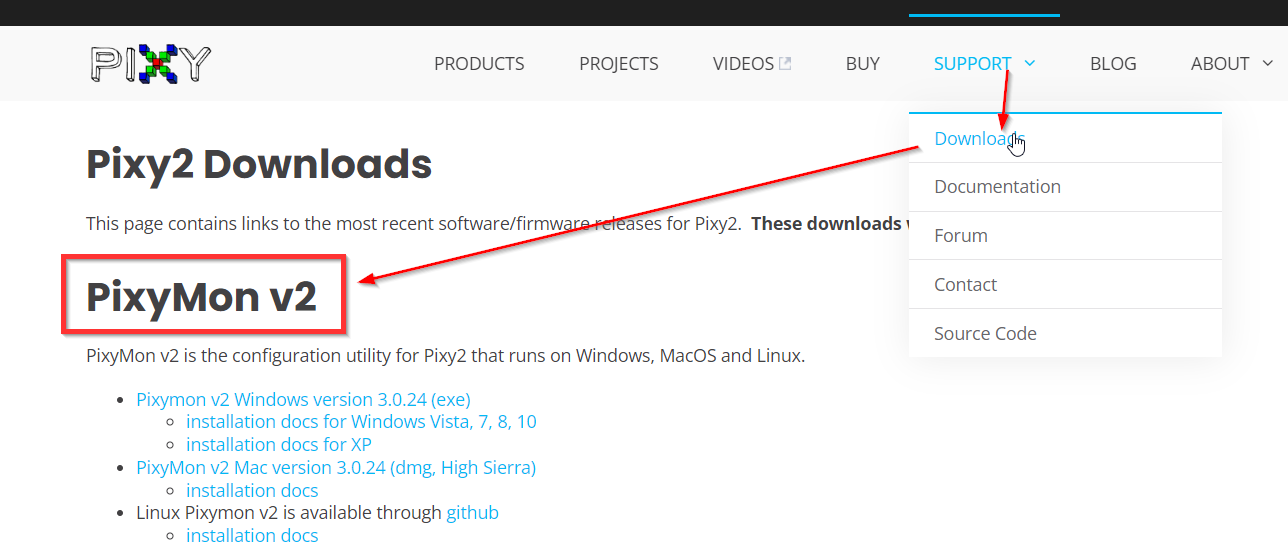
Task: Select Downloads in the Support menu
Action: point(1065,138)
